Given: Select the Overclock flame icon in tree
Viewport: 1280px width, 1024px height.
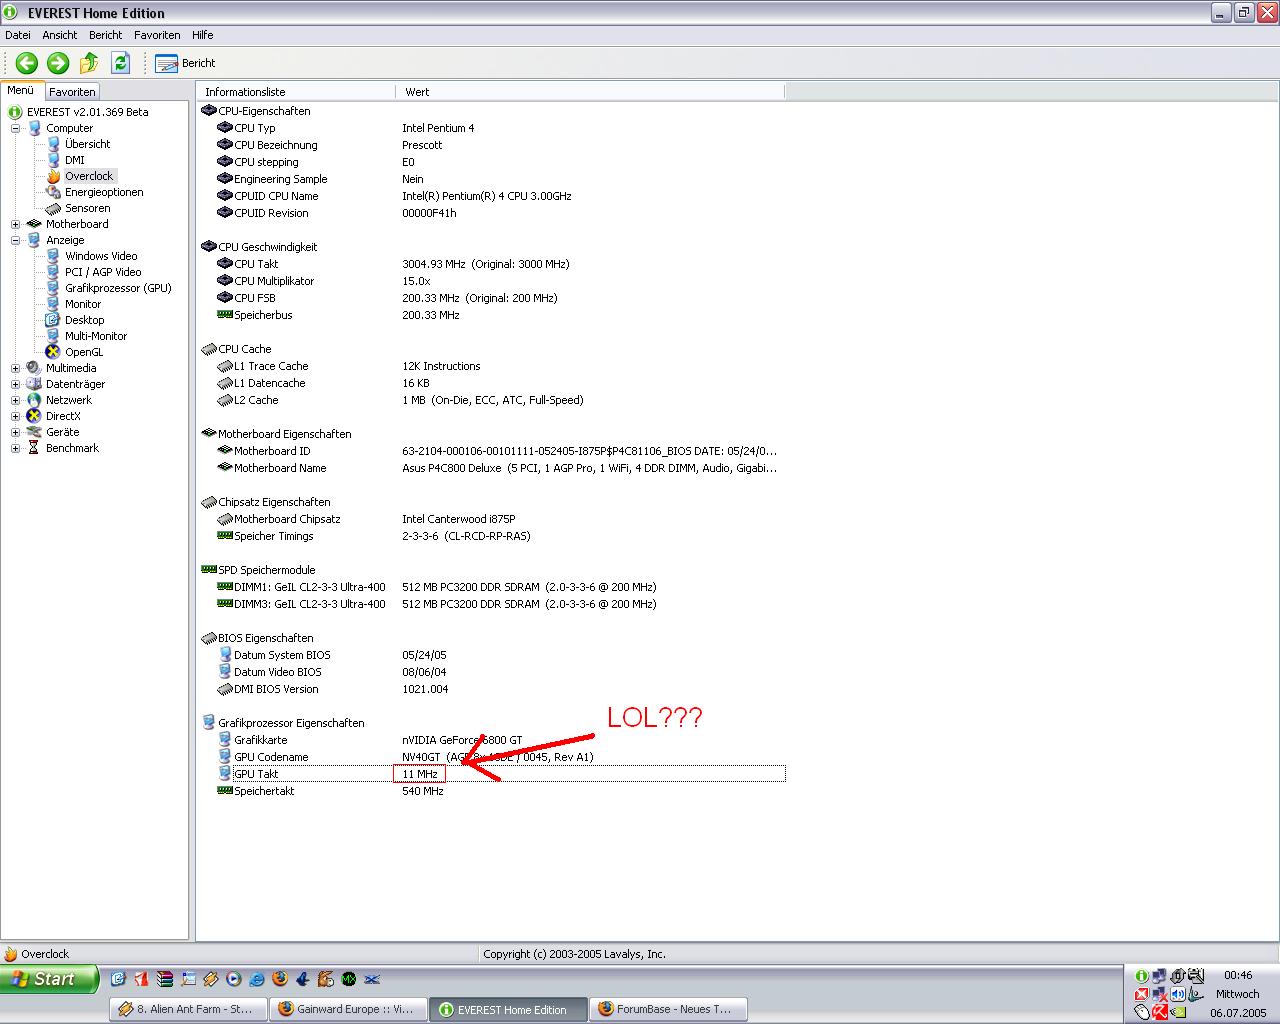Looking at the screenshot, I should pyautogui.click(x=53, y=176).
